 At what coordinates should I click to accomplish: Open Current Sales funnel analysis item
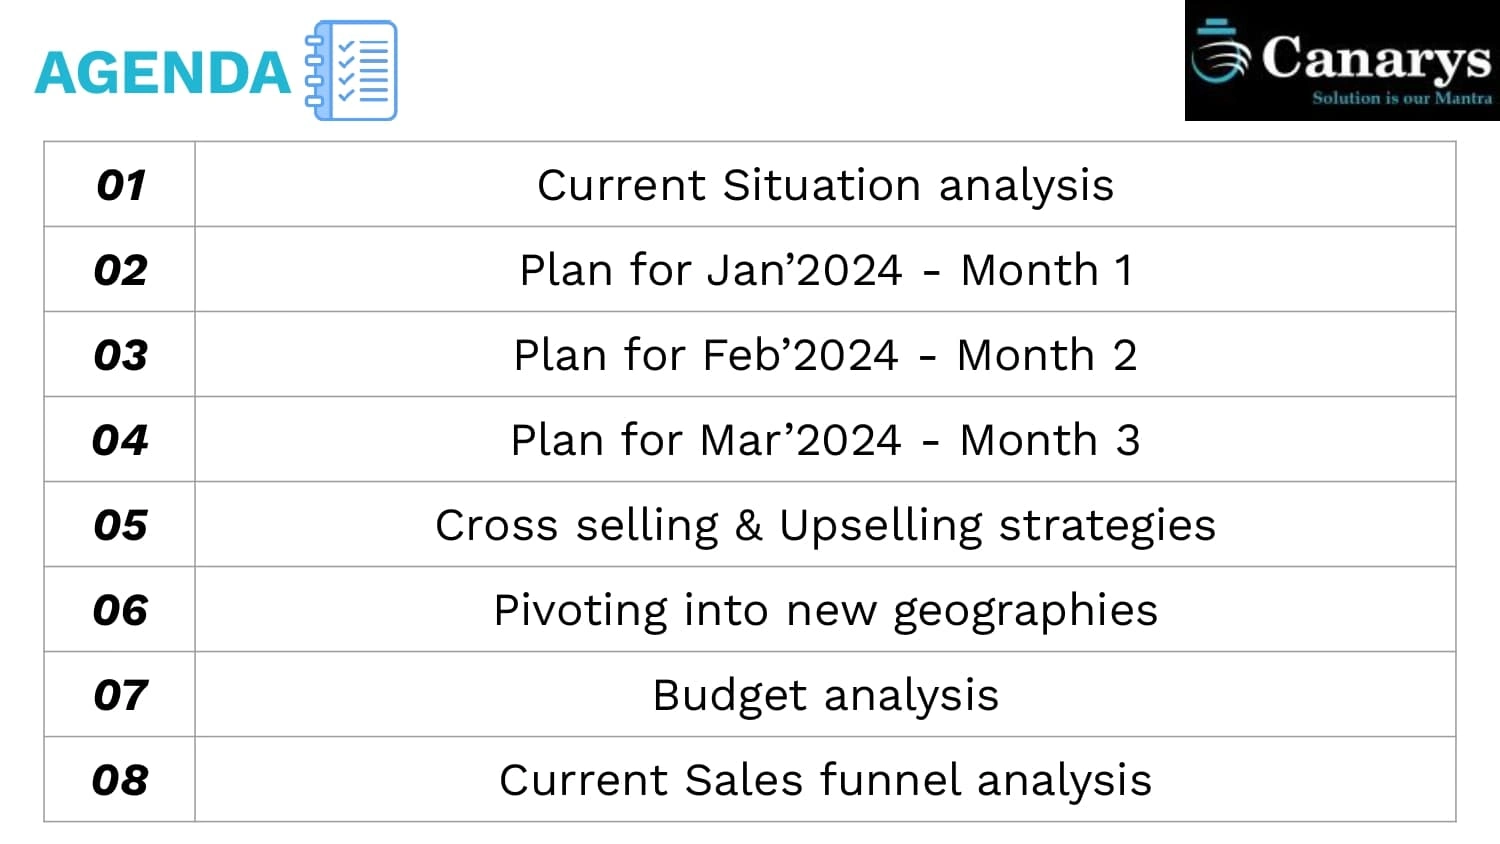(825, 780)
